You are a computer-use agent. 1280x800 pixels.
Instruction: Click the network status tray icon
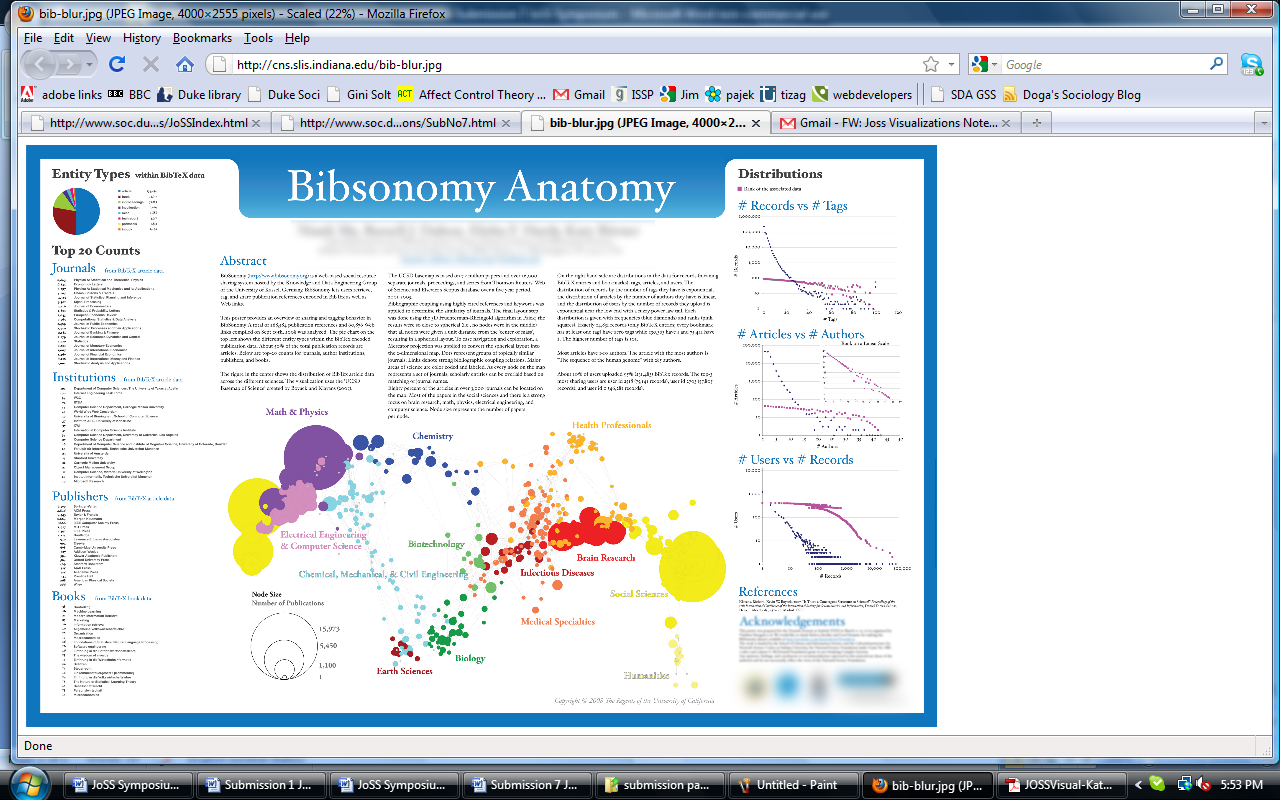[1184, 784]
